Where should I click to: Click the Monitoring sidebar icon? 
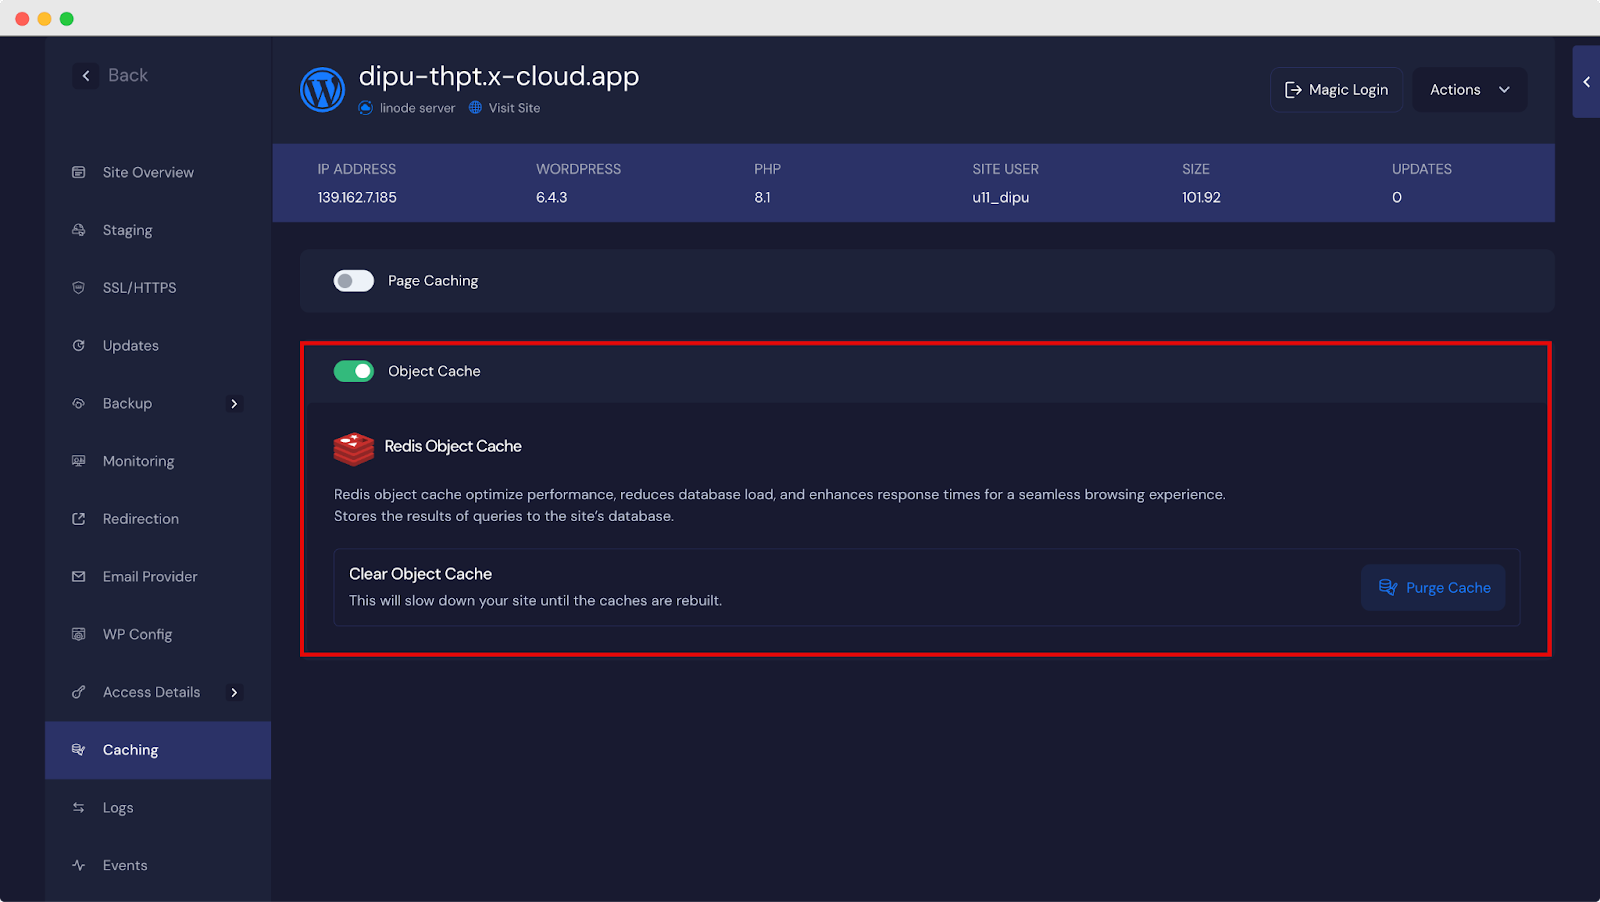click(79, 461)
